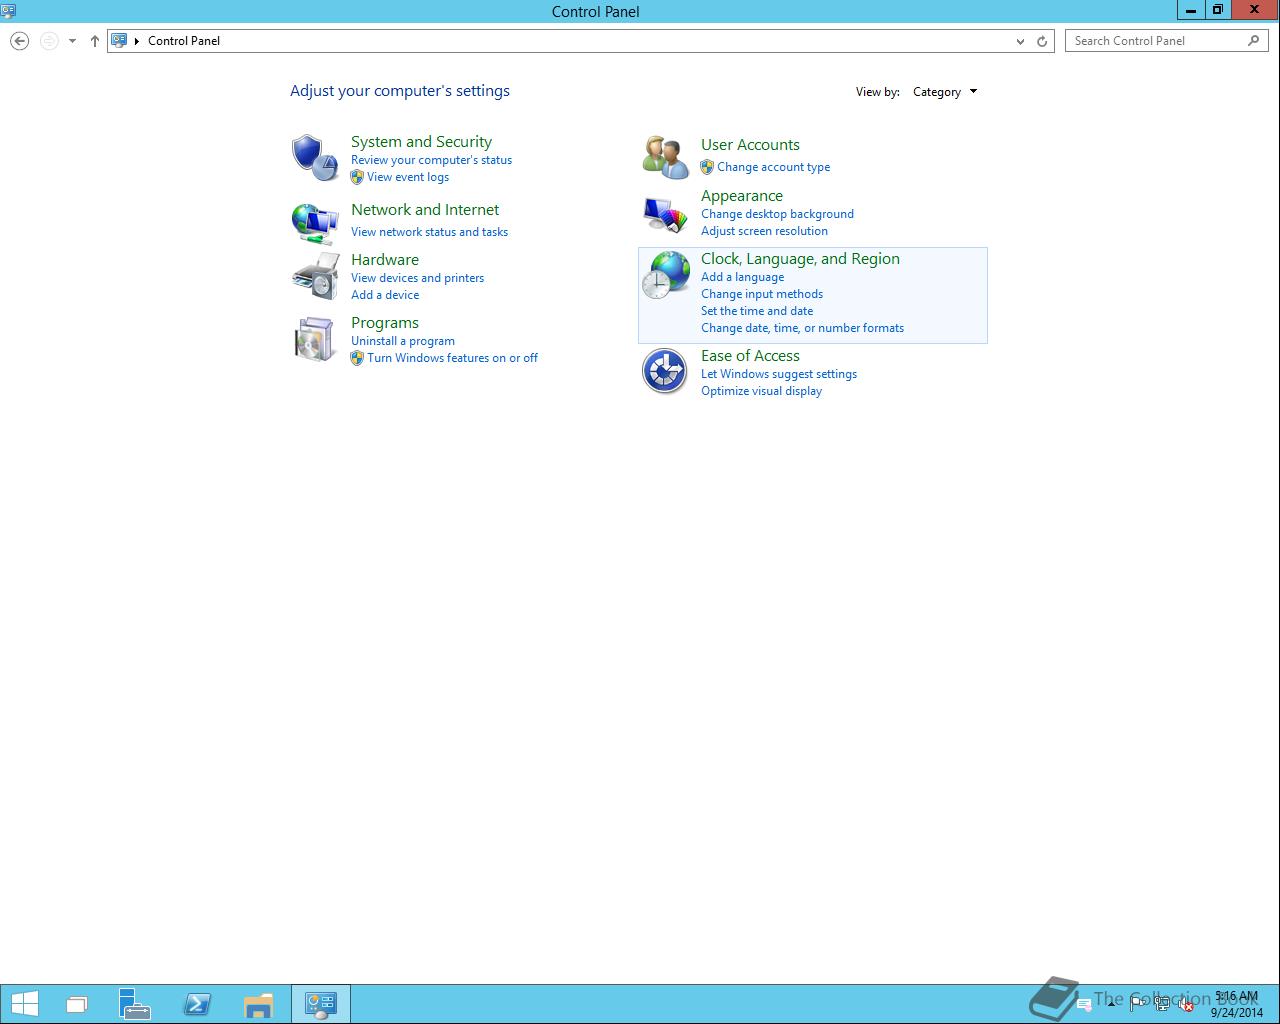Click Review your computer's status
This screenshot has height=1024, width=1280.
coord(431,160)
